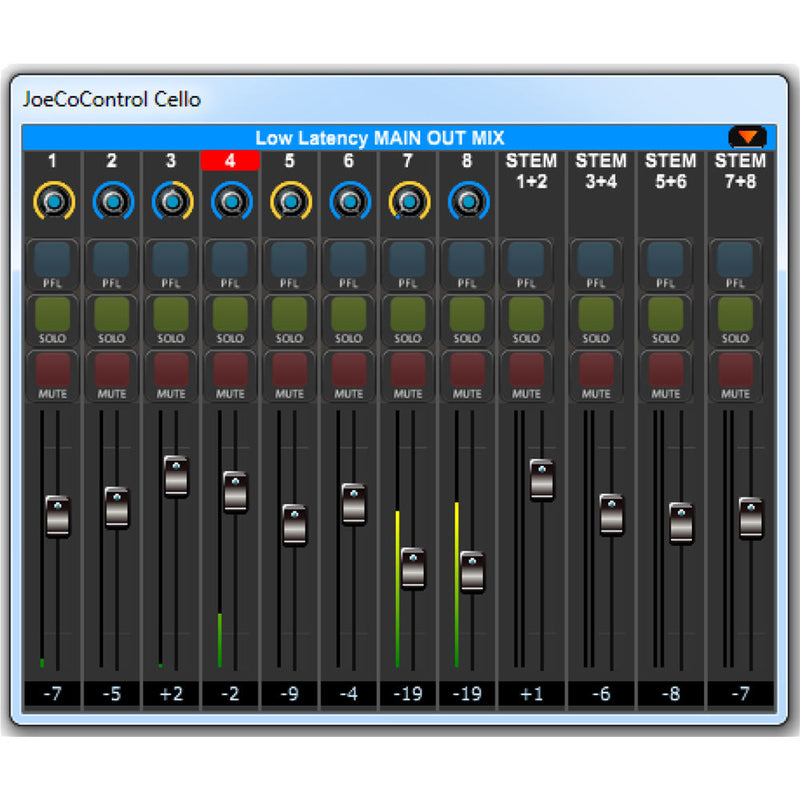The height and width of the screenshot is (800, 800).
Task: Click the pan knob on channel 2
Action: click(x=112, y=201)
